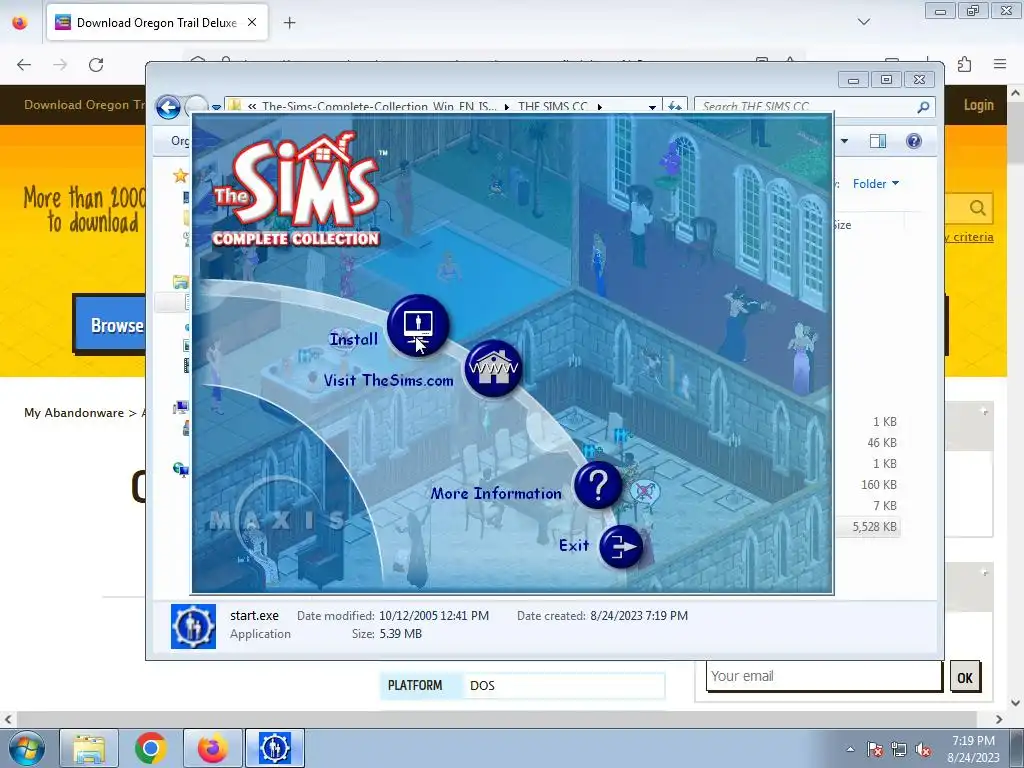Open the Folder arrange-by dropdown
The image size is (1024, 768).
876,184
